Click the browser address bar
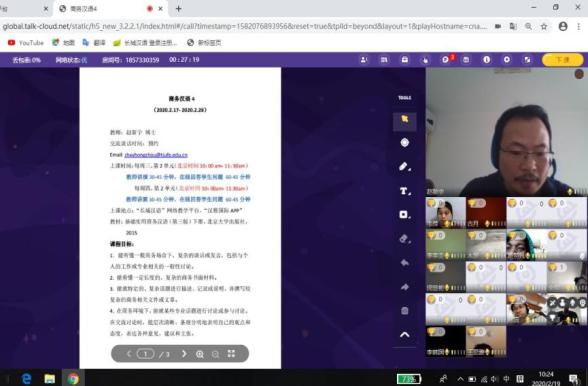 point(244,27)
